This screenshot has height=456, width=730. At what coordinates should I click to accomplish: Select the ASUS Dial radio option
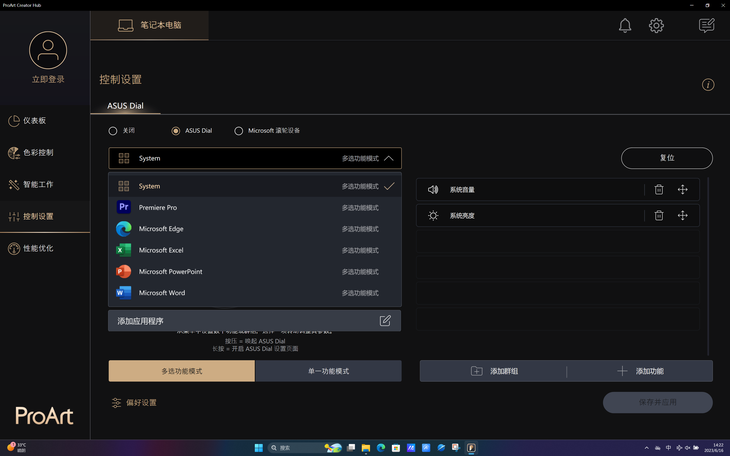176,131
